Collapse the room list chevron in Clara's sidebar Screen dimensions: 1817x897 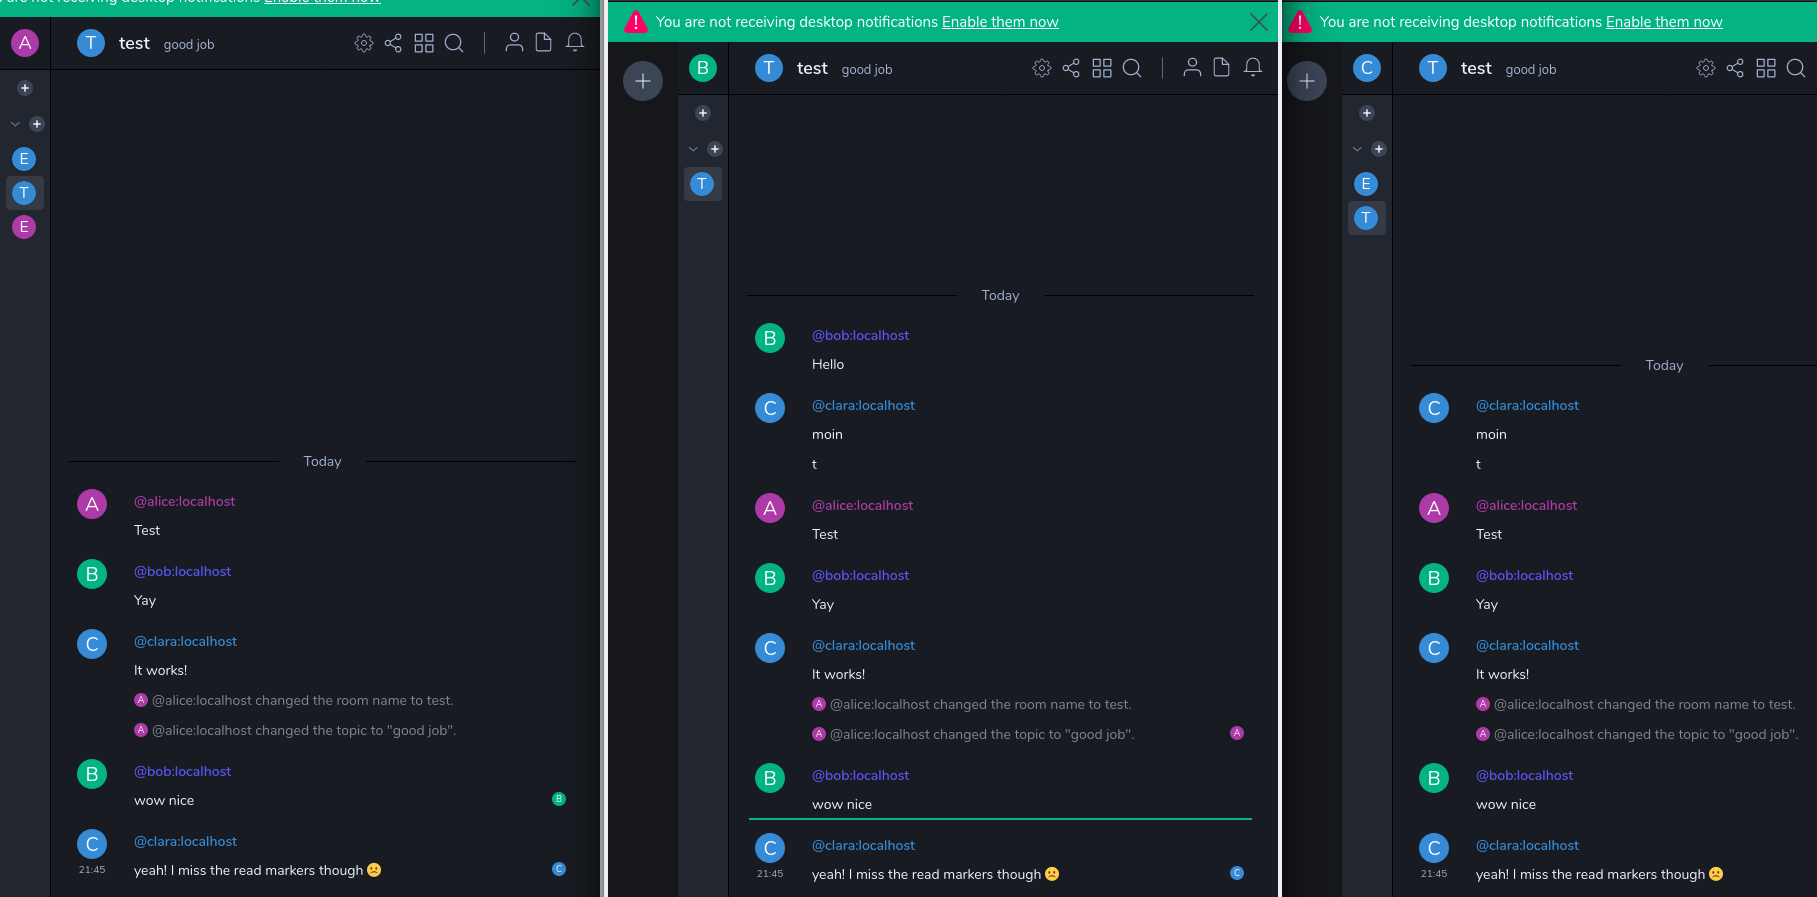[x=1357, y=149]
